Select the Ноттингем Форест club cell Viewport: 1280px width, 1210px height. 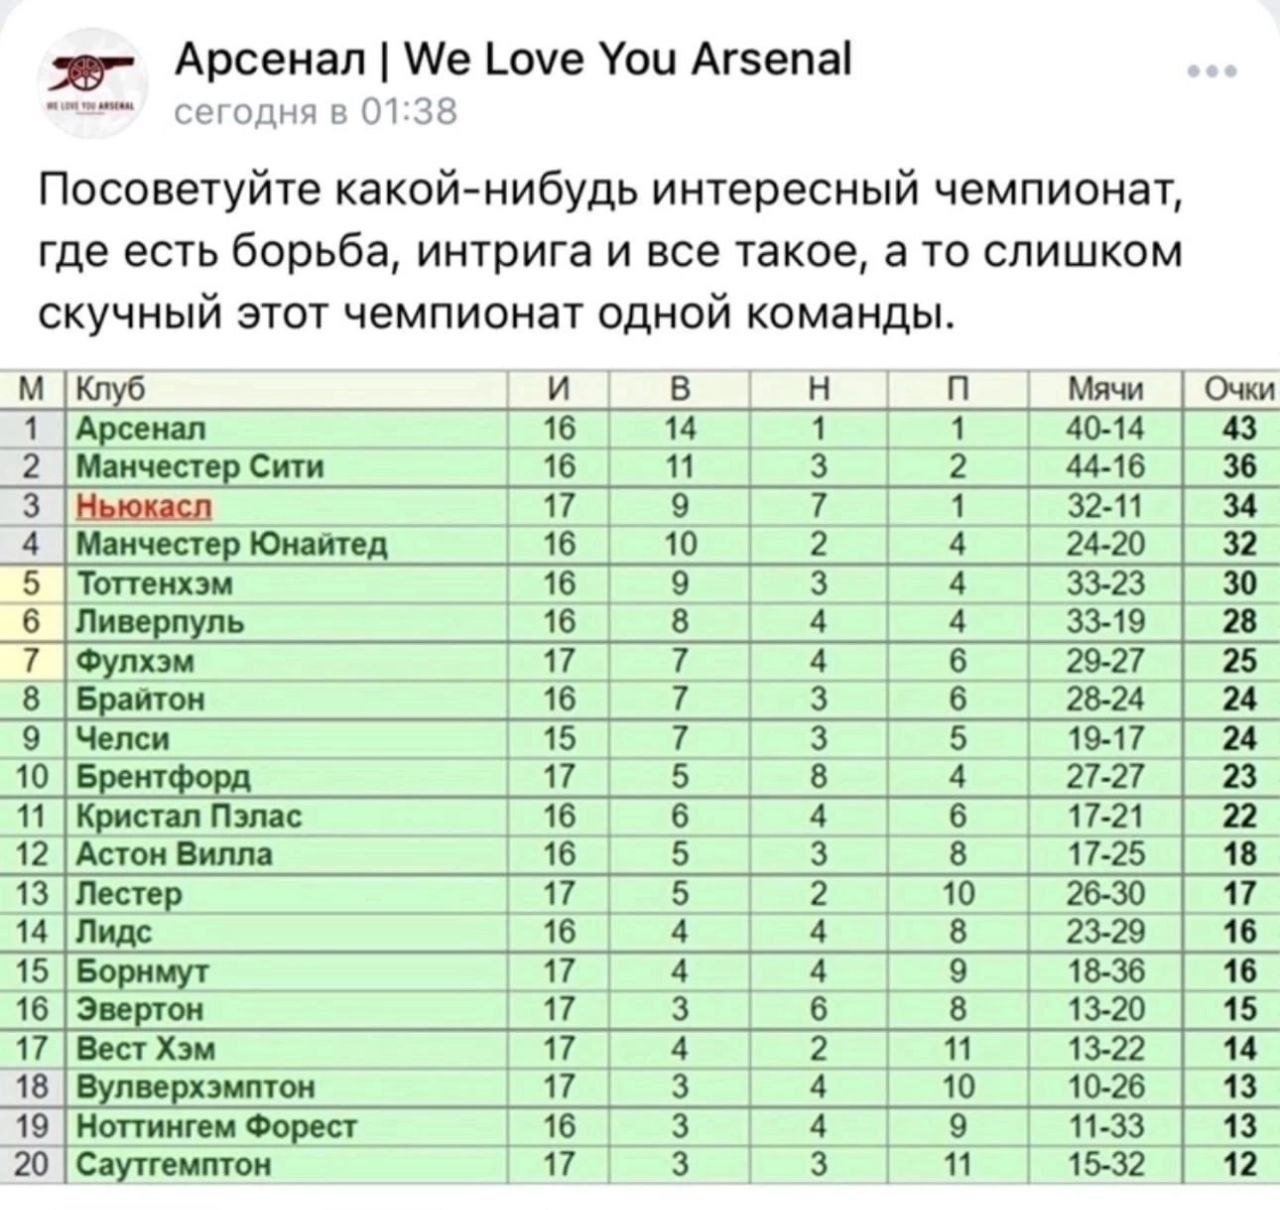(x=288, y=1126)
